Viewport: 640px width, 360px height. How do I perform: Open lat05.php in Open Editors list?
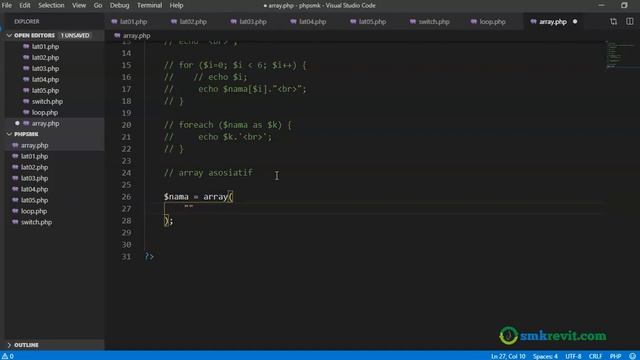pos(45,91)
